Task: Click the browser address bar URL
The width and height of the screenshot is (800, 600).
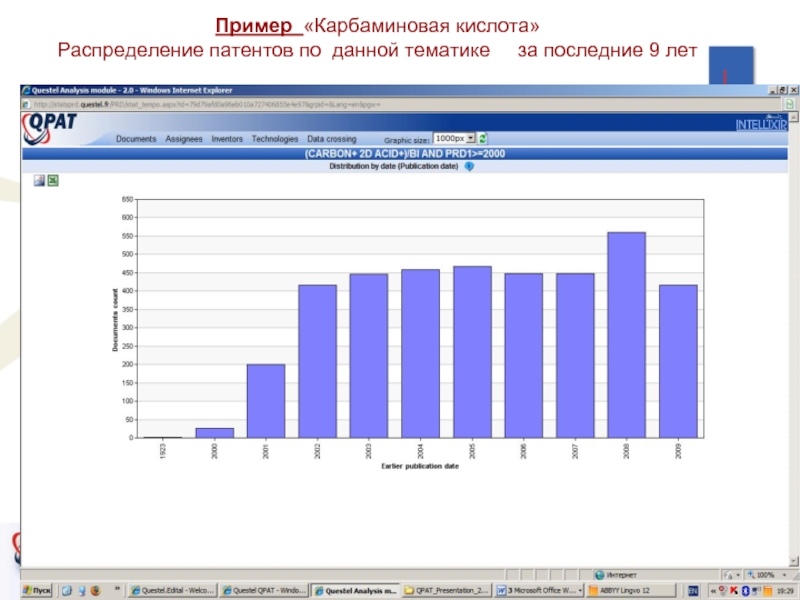Action: (200, 104)
